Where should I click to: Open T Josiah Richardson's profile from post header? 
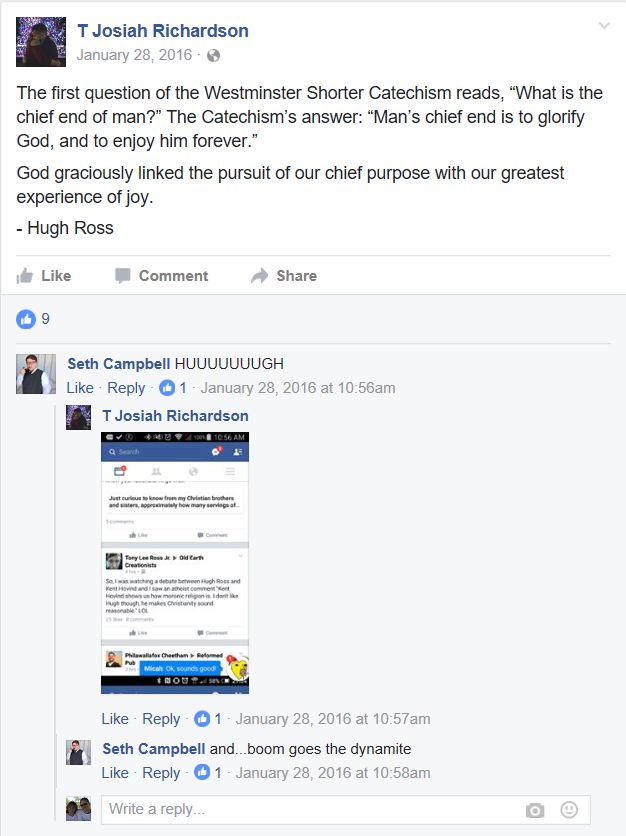(x=163, y=31)
